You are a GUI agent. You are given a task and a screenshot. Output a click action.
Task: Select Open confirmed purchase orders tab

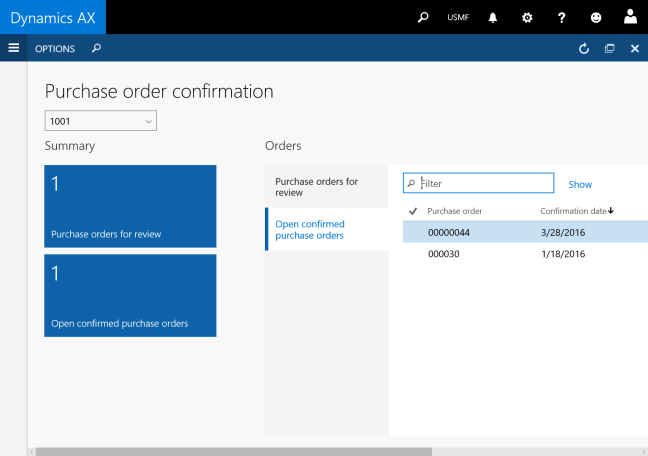(x=326, y=229)
